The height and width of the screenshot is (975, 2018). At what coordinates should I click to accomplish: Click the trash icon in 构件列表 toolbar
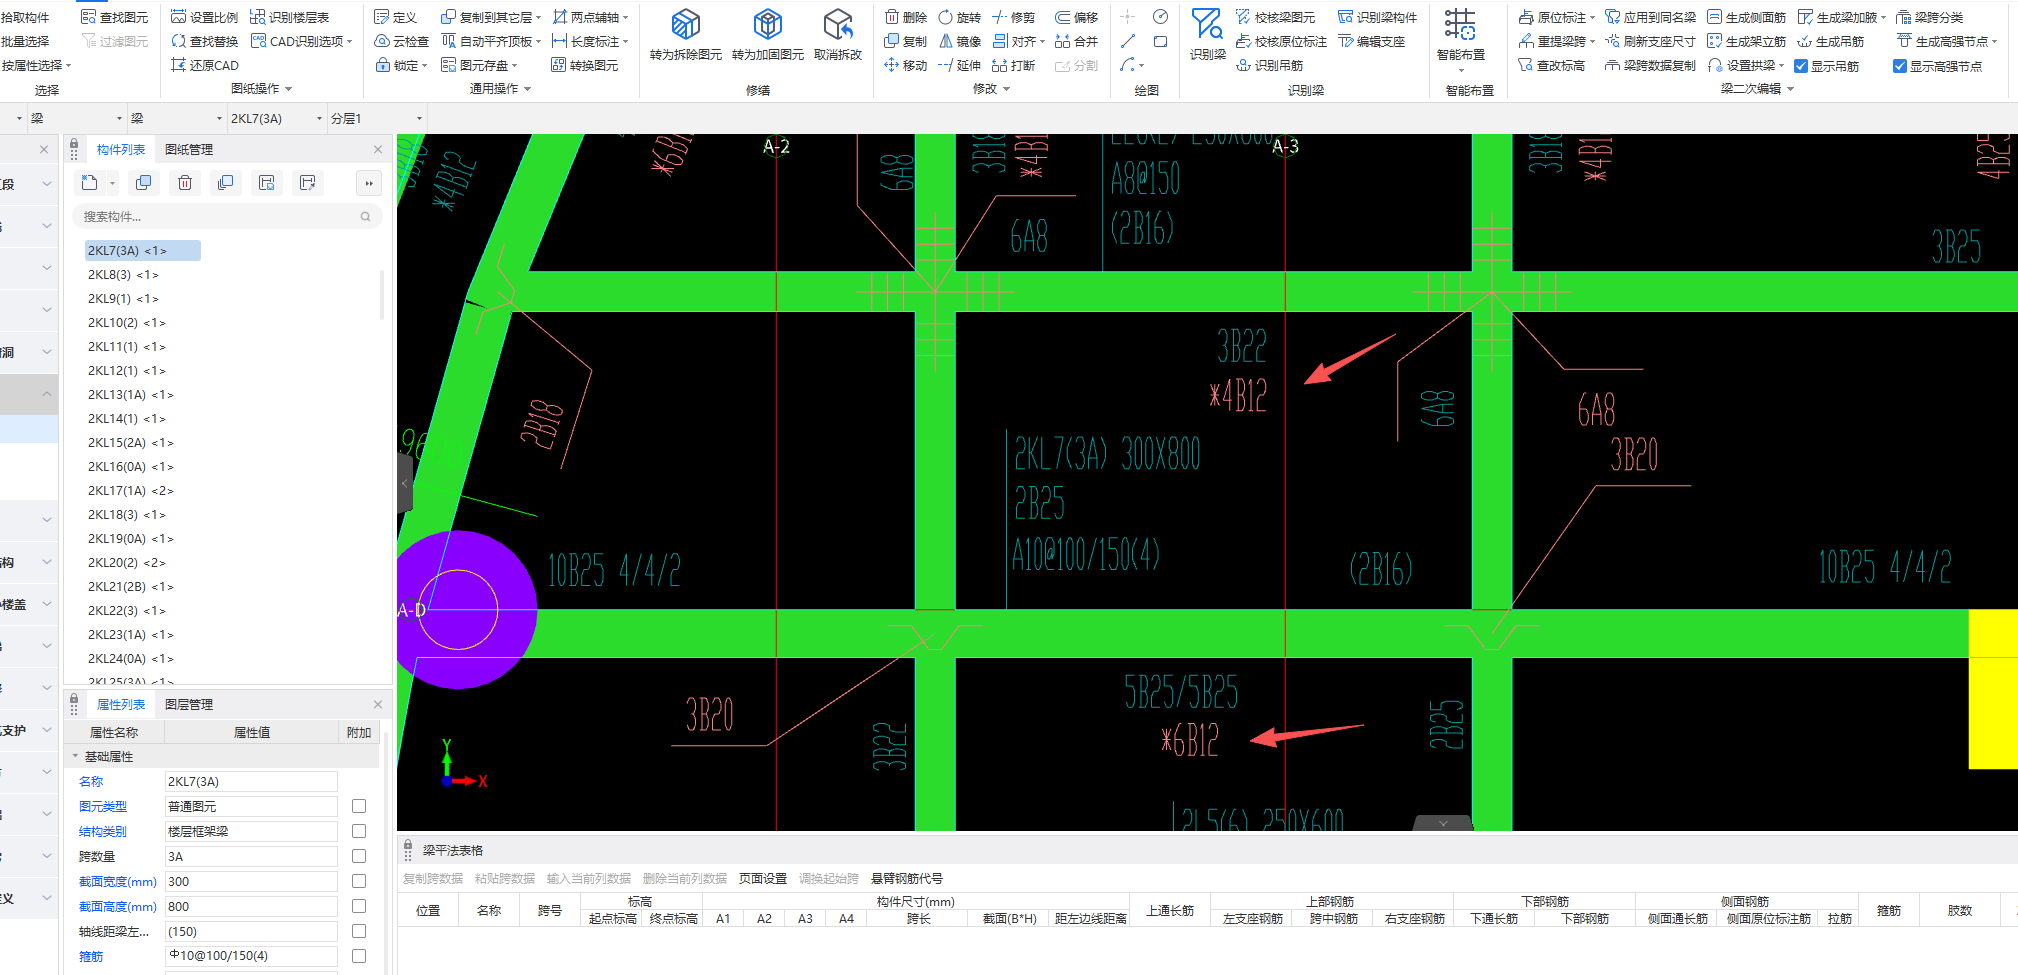click(185, 183)
